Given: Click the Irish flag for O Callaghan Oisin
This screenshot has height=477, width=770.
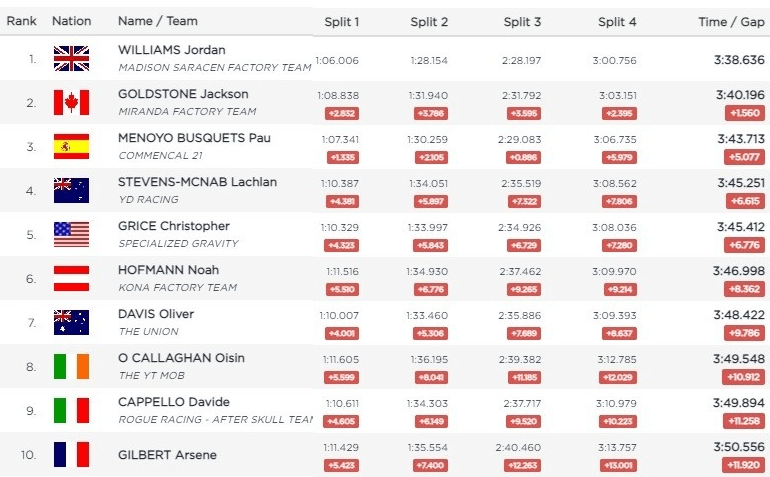Looking at the screenshot, I should point(71,367).
